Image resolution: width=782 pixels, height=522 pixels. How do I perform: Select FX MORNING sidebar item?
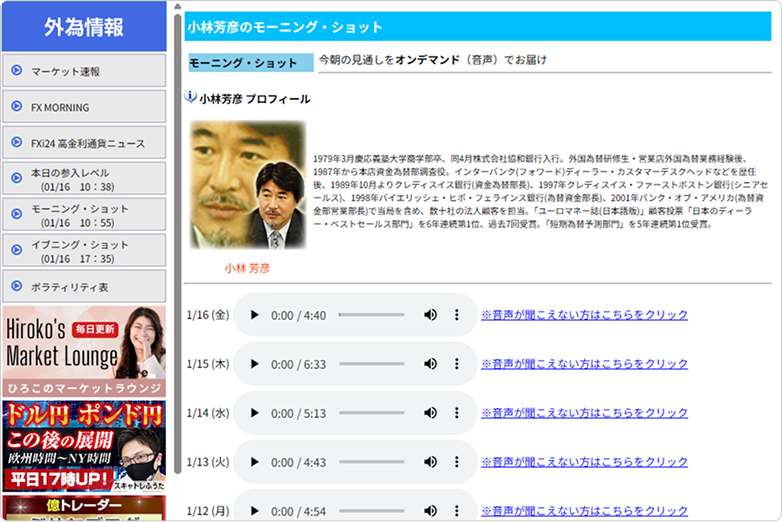point(84,107)
